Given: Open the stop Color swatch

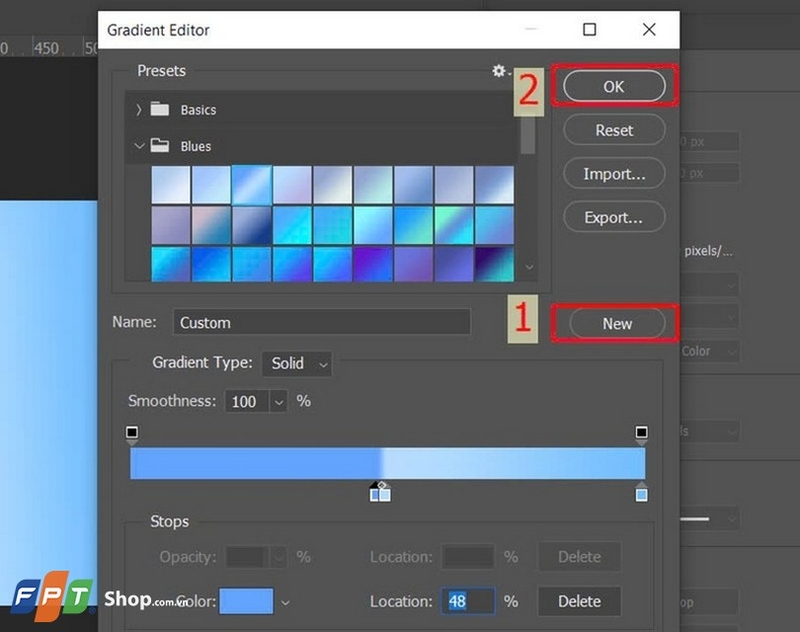Looking at the screenshot, I should click(x=246, y=601).
